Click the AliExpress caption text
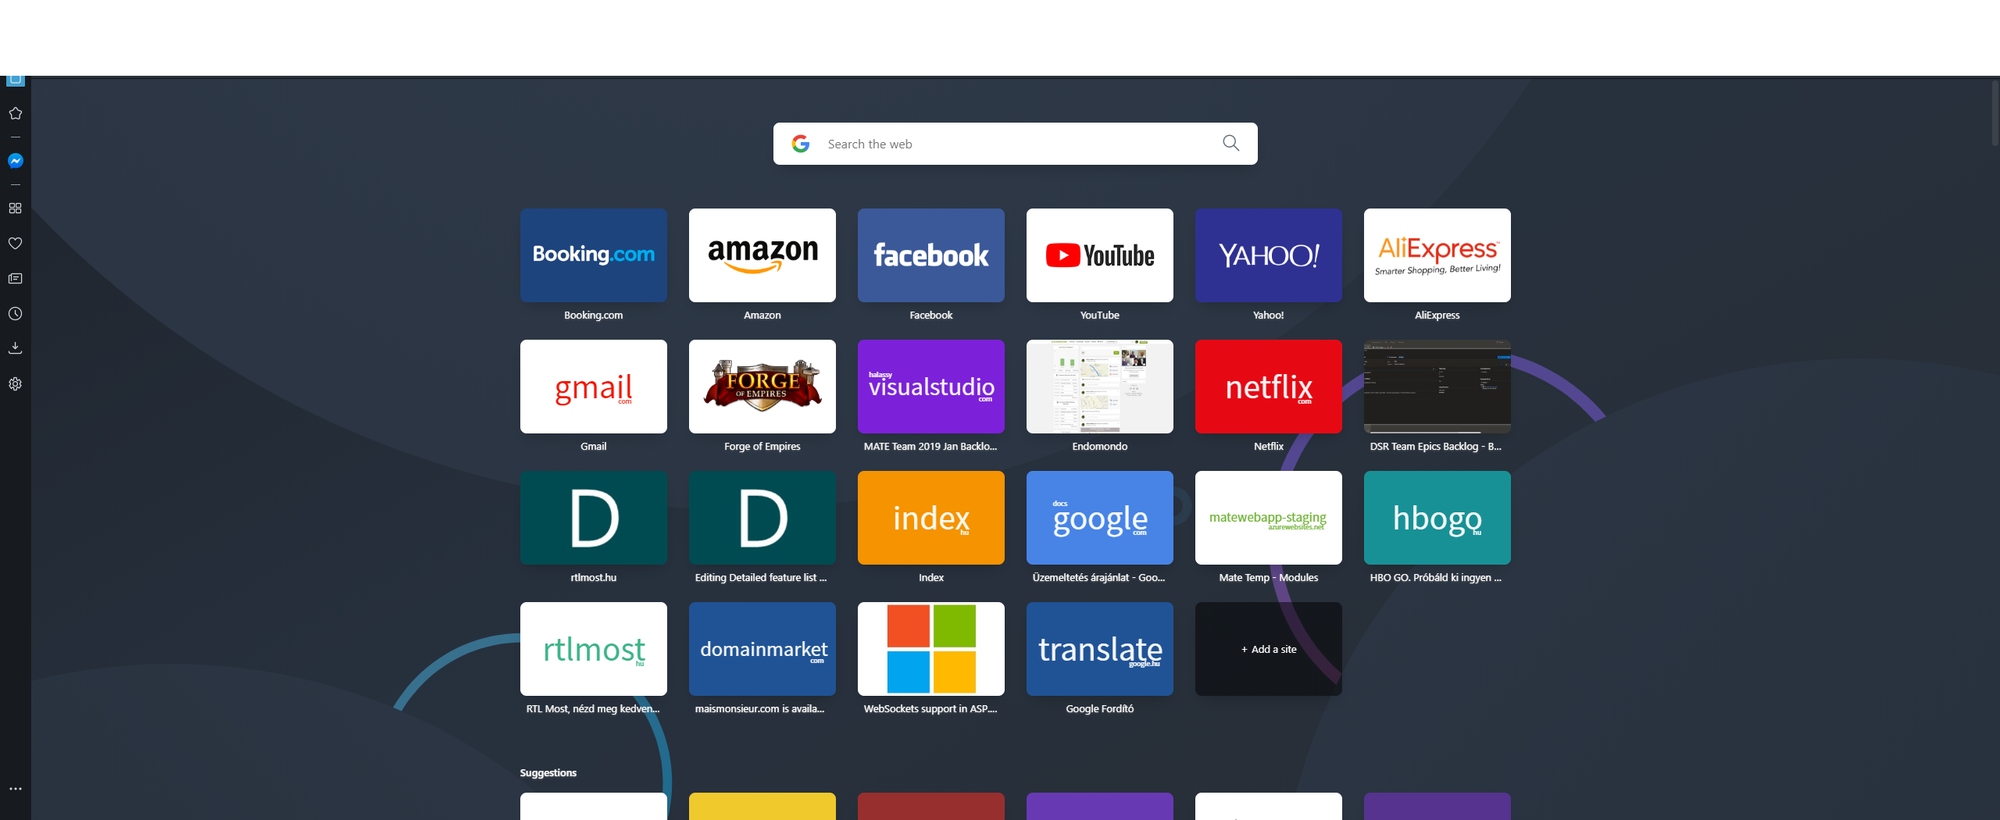 pos(1437,315)
